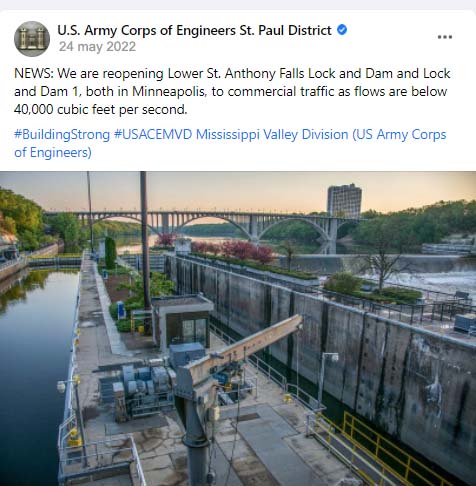Open the U.S. Army Corps of Engineers St. Paul District page
This screenshot has height=486, width=476.
click(194, 30)
